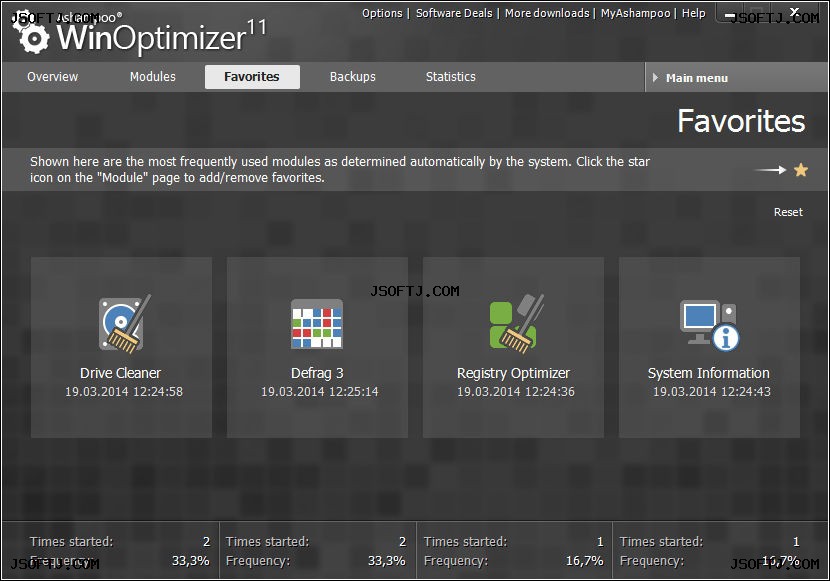The height and width of the screenshot is (581, 830).
Task: Open the System Information monitor icon
Action: click(709, 325)
